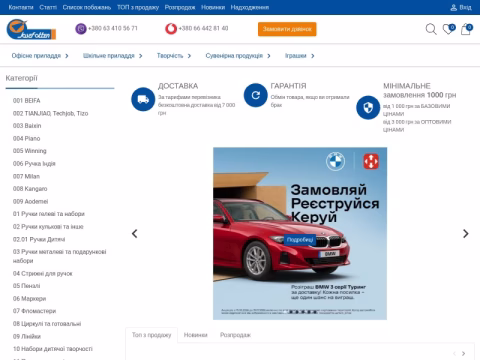The image size is (480, 360).
Task: Click the Вхід login link
Action: [x=465, y=7]
